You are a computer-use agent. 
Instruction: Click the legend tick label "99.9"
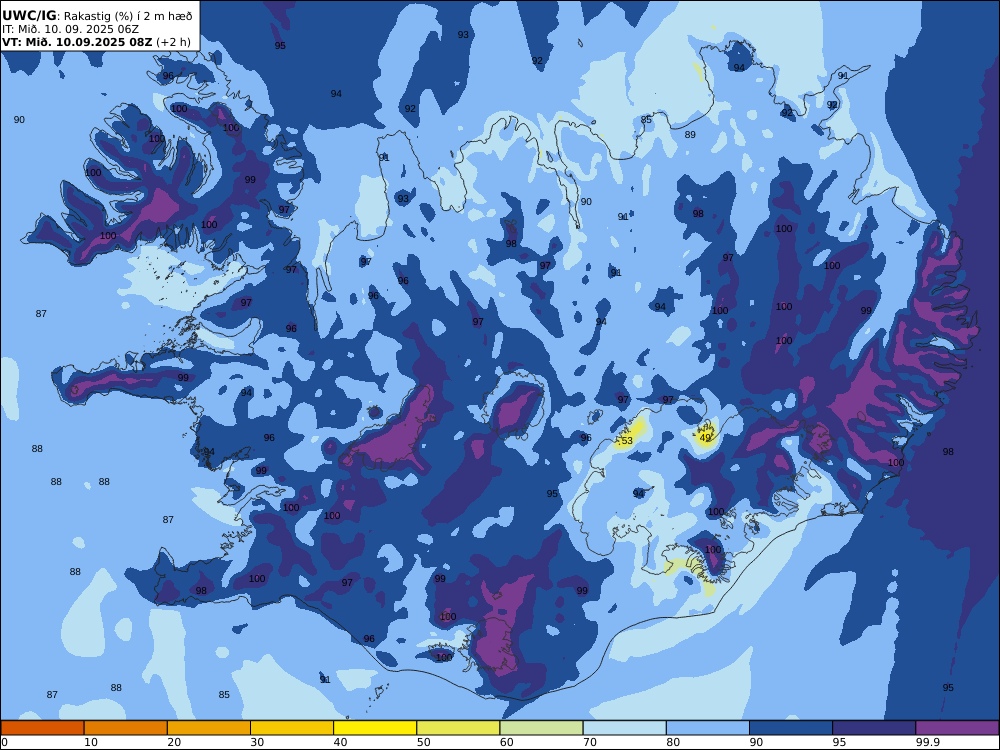927,742
